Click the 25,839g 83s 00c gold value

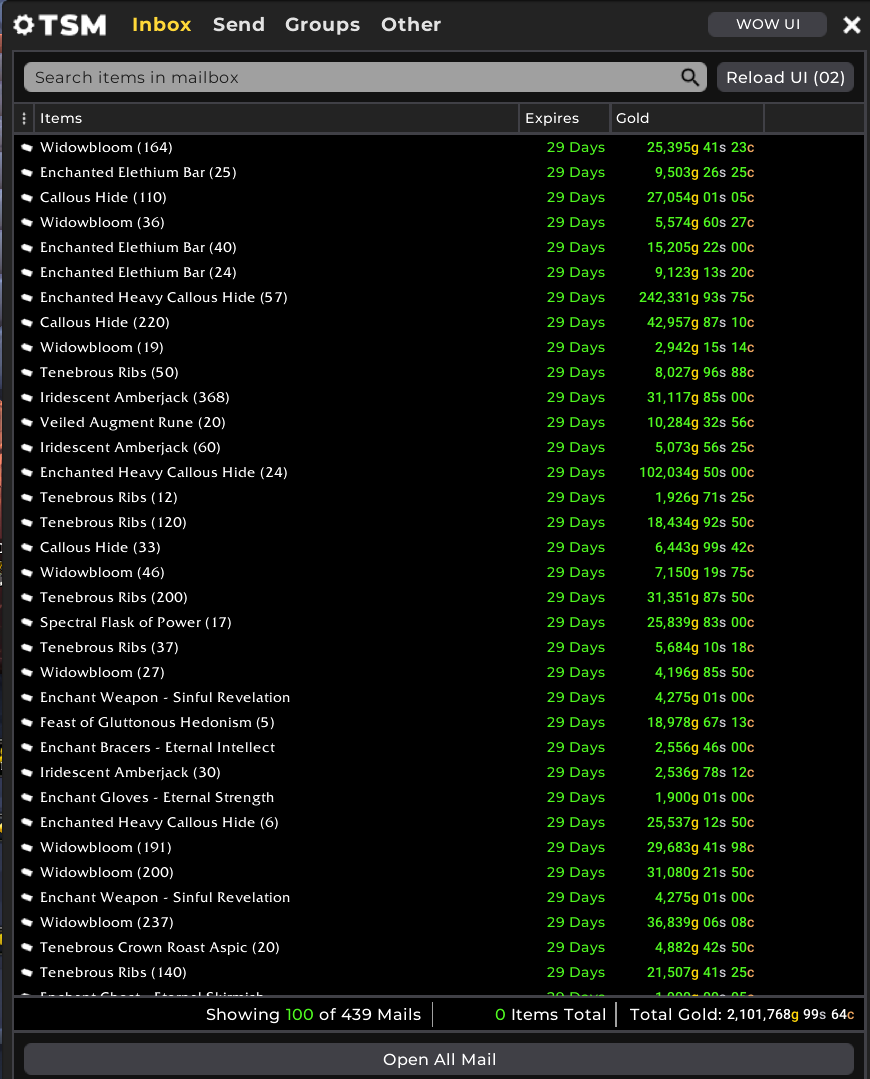click(x=701, y=622)
